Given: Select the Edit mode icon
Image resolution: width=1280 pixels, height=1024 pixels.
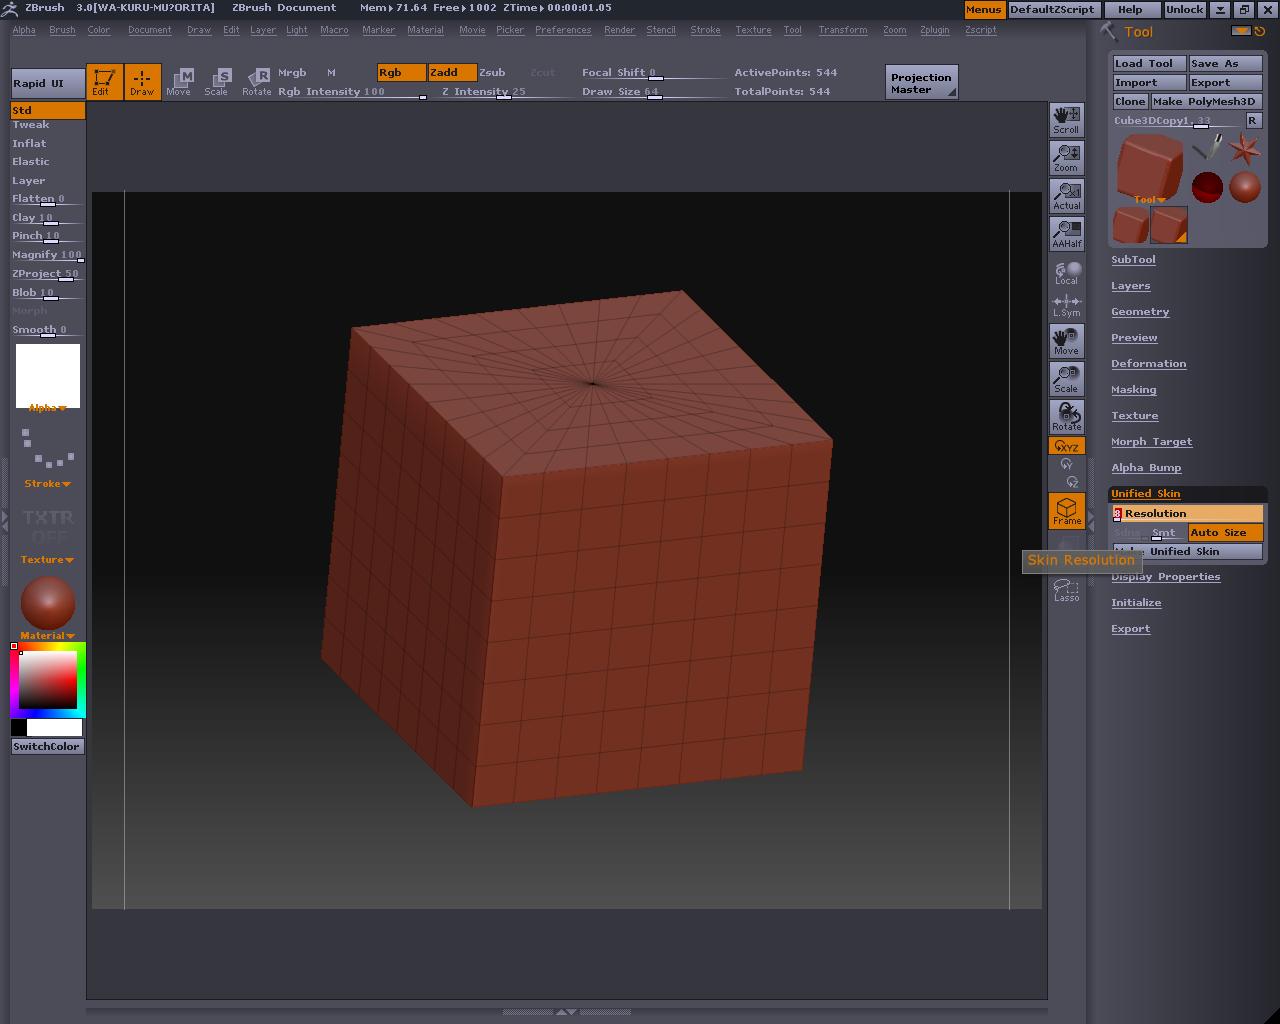Looking at the screenshot, I should tap(104, 82).
